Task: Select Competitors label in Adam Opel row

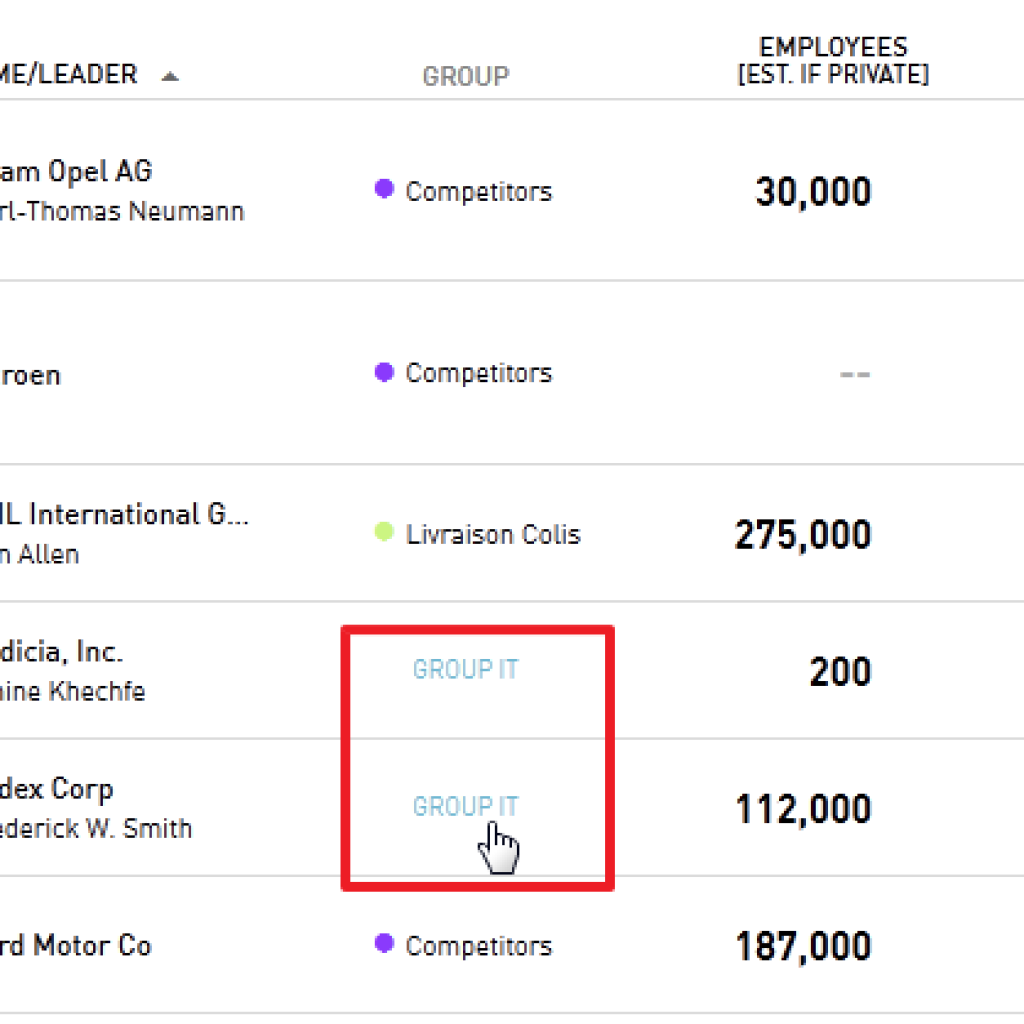Action: coord(479,192)
